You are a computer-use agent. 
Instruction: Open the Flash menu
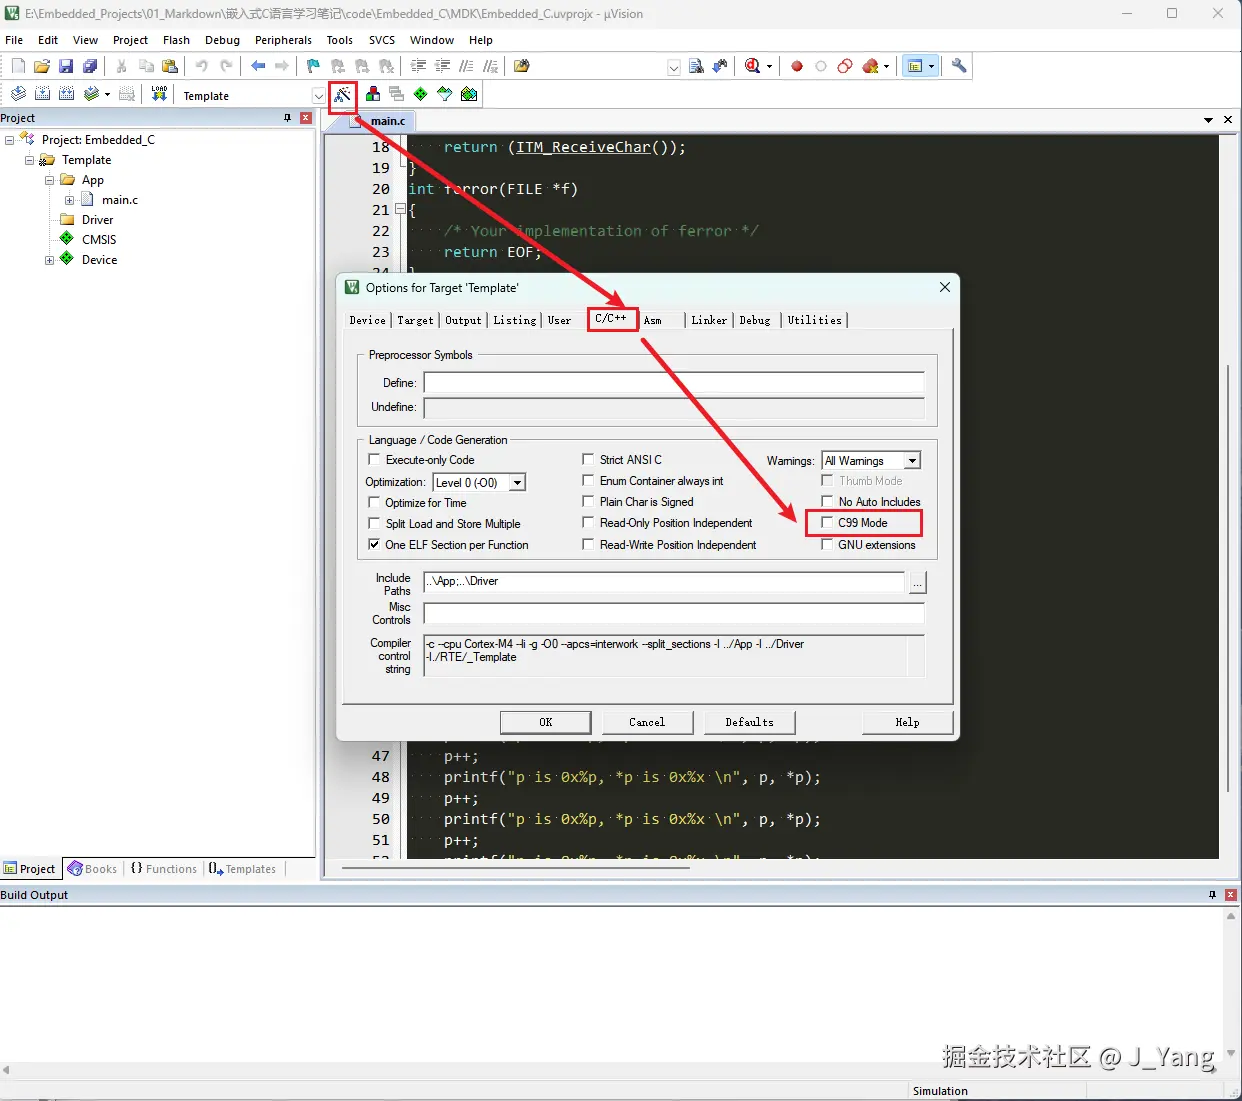tap(176, 40)
